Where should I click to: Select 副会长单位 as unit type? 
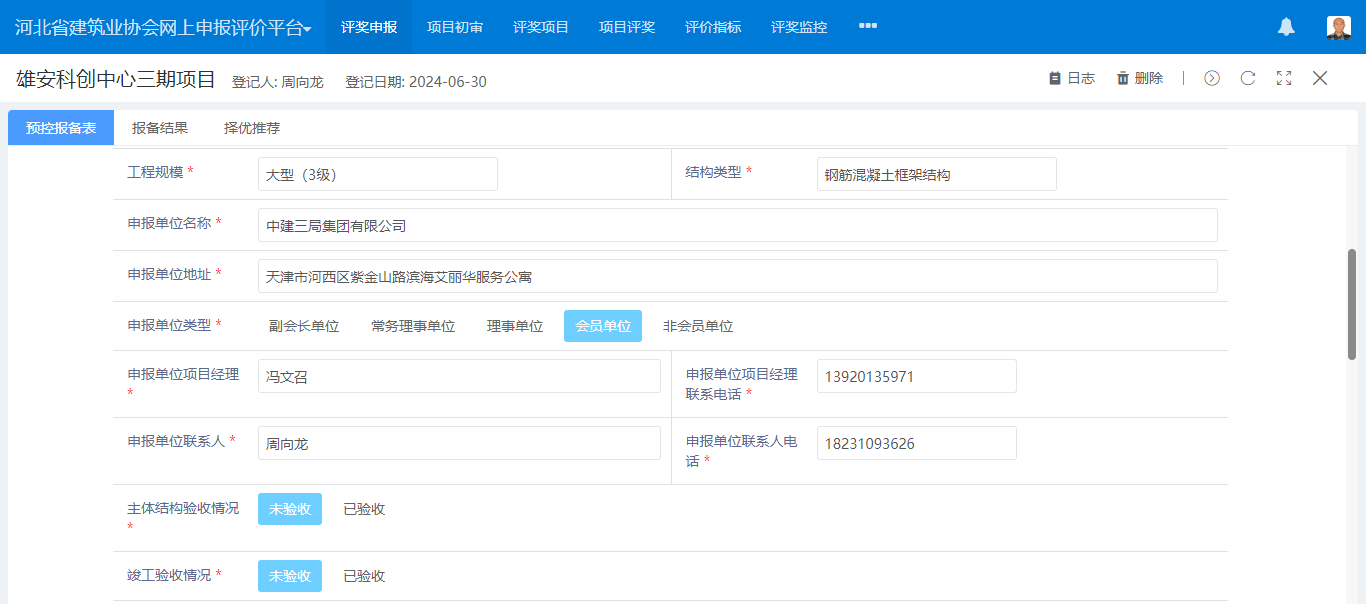coord(304,326)
